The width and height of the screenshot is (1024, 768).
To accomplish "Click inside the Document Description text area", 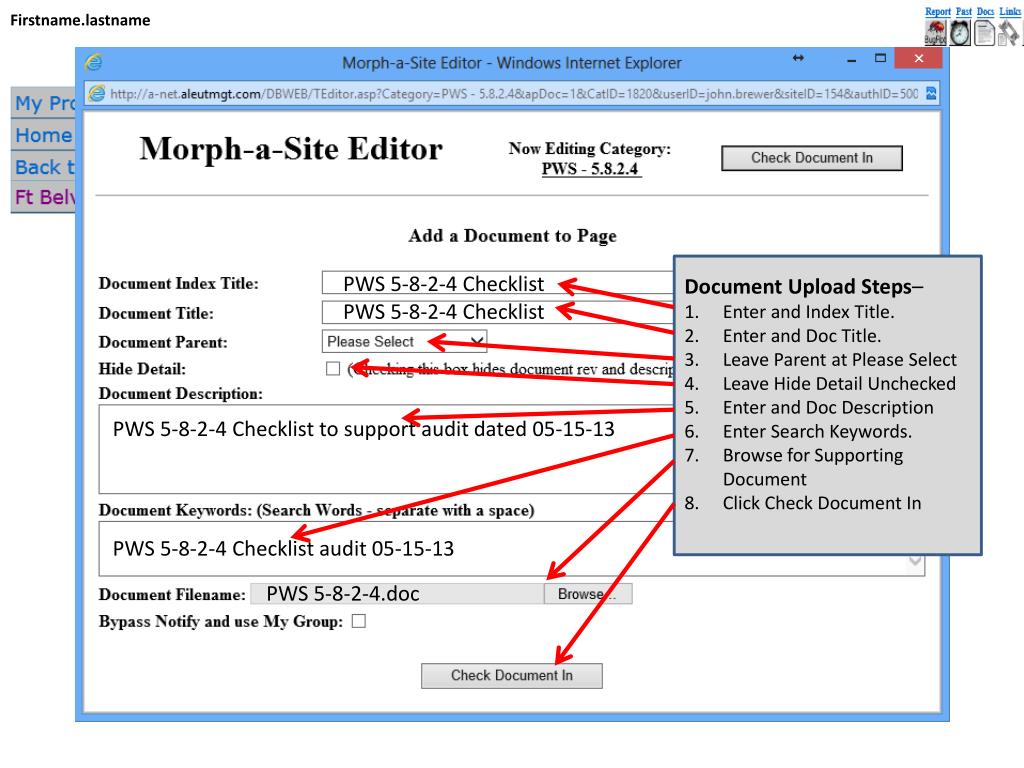I will point(386,449).
